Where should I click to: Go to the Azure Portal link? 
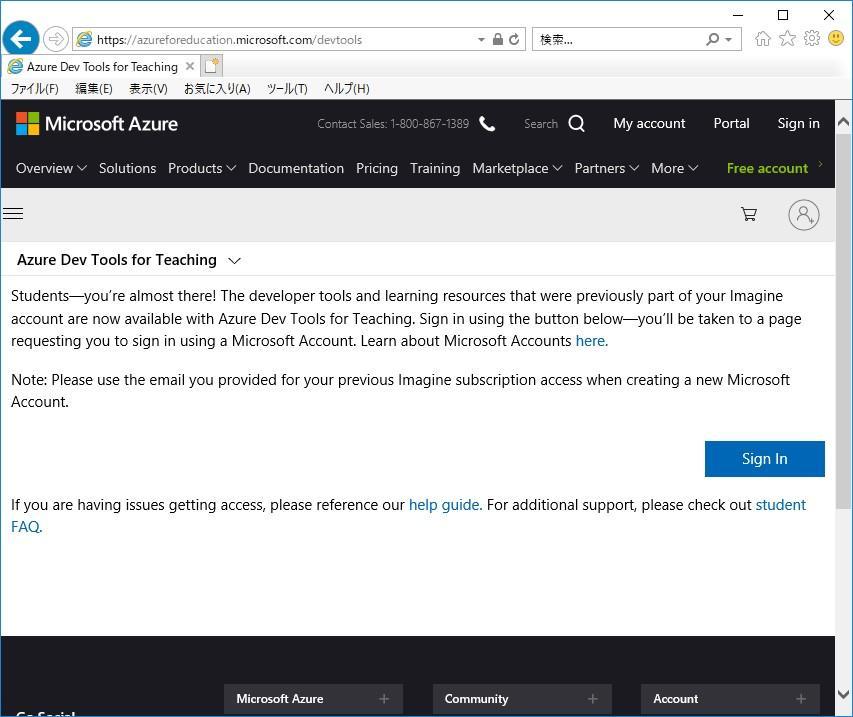point(731,123)
